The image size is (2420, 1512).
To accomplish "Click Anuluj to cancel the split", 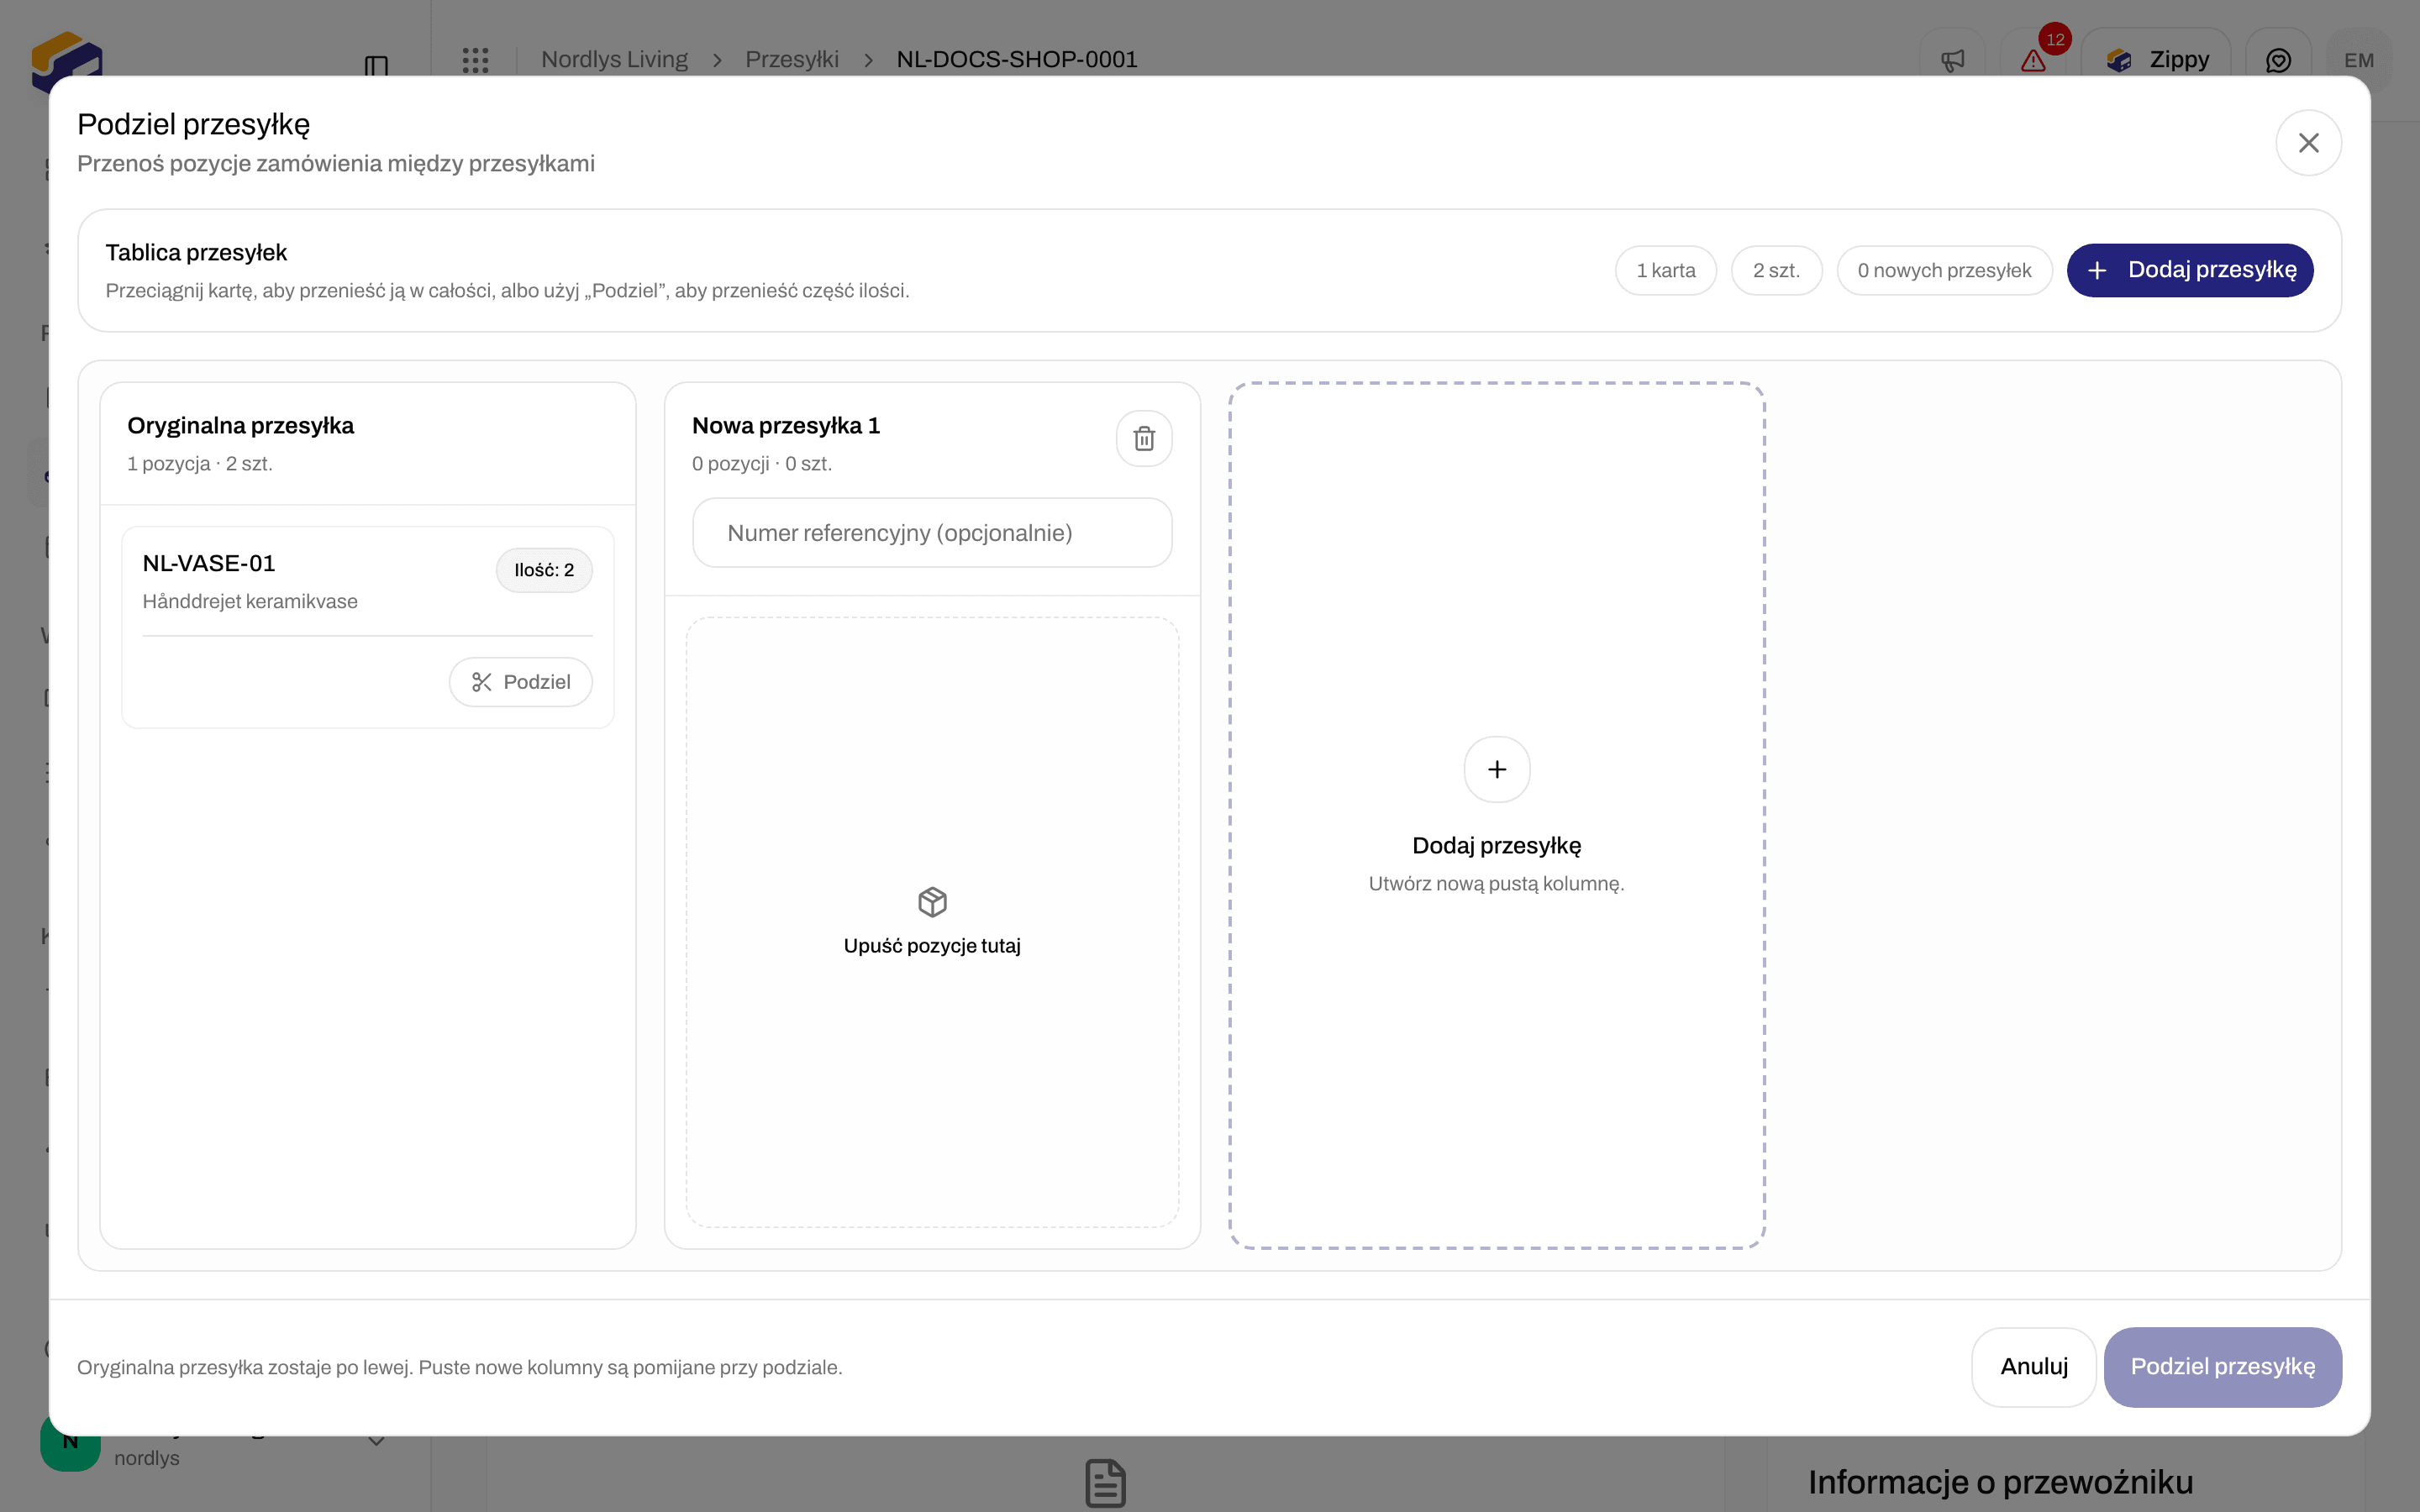I will coord(2033,1367).
